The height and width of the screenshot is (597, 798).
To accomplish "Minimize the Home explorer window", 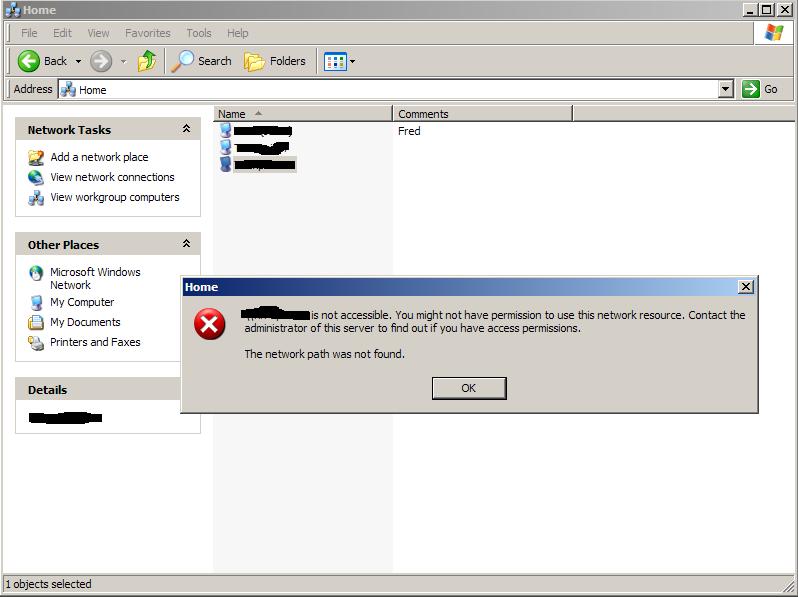I will click(x=750, y=10).
